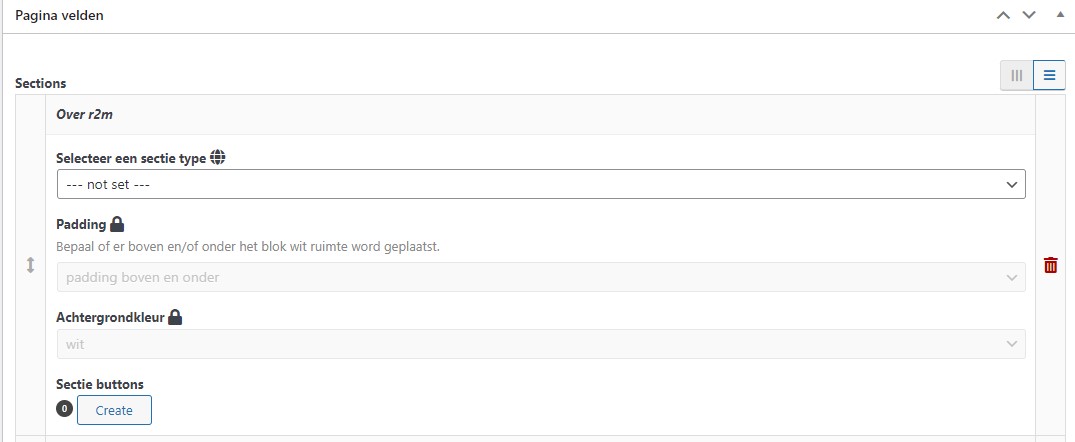Click the globe icon next to sectie type
The height and width of the screenshot is (442, 1075).
pos(218,158)
